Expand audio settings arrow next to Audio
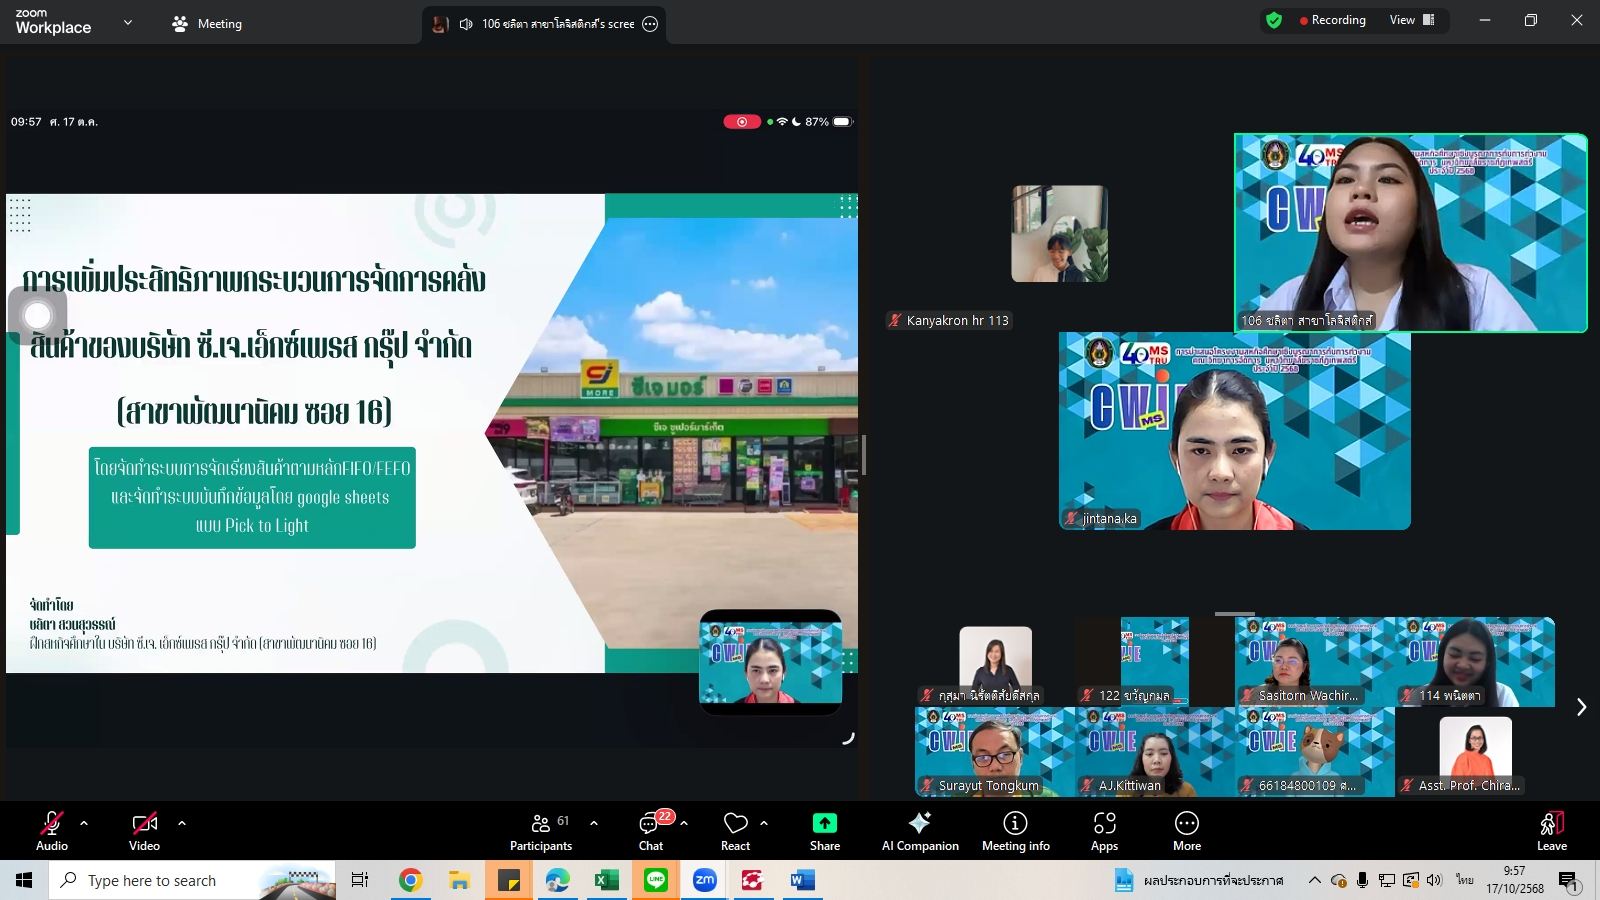This screenshot has width=1600, height=900. coord(84,823)
